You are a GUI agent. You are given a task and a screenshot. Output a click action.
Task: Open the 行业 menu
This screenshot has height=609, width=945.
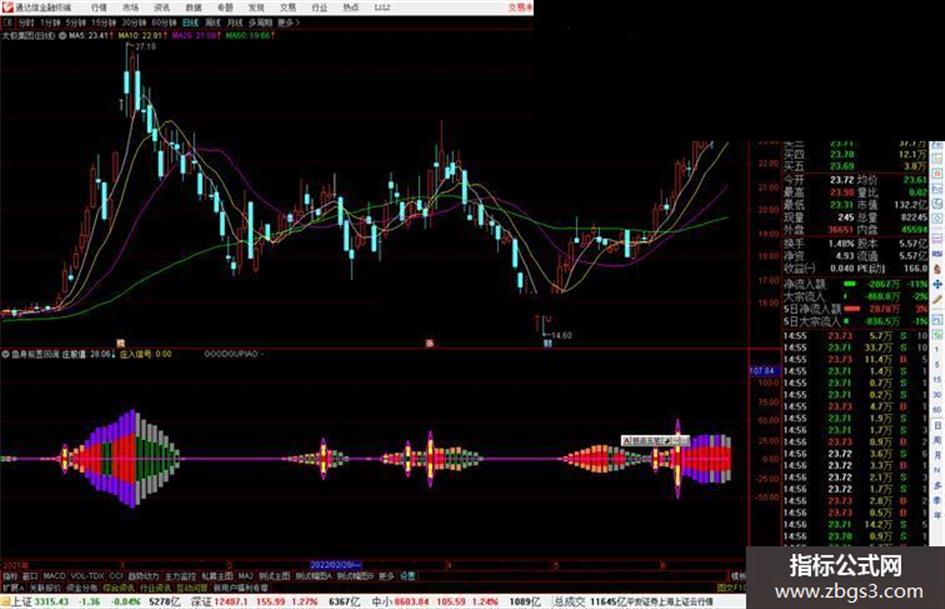pyautogui.click(x=319, y=8)
